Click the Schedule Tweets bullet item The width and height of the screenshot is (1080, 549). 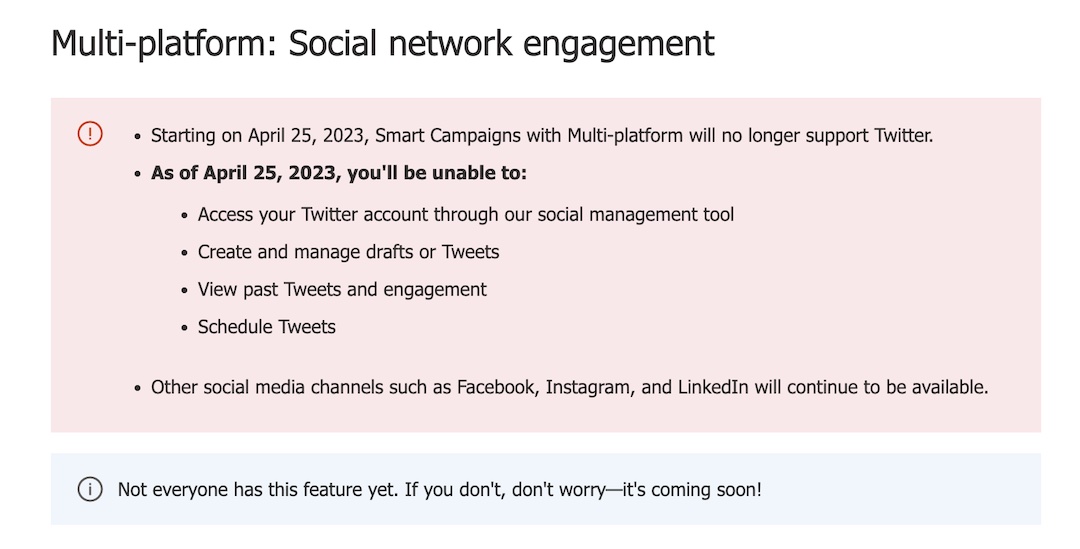click(267, 327)
